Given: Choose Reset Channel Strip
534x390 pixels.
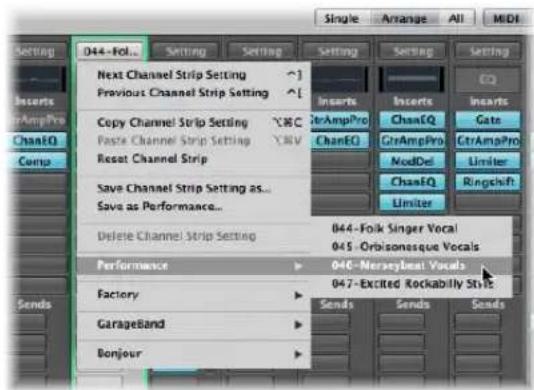Looking at the screenshot, I should coord(194,158).
